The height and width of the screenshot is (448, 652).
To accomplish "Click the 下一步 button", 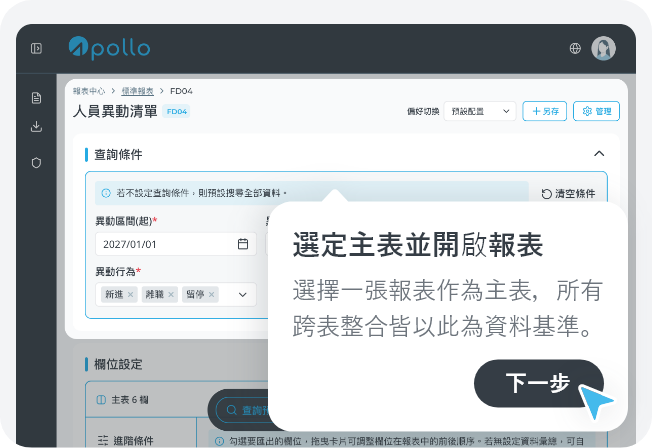I will 538,384.
